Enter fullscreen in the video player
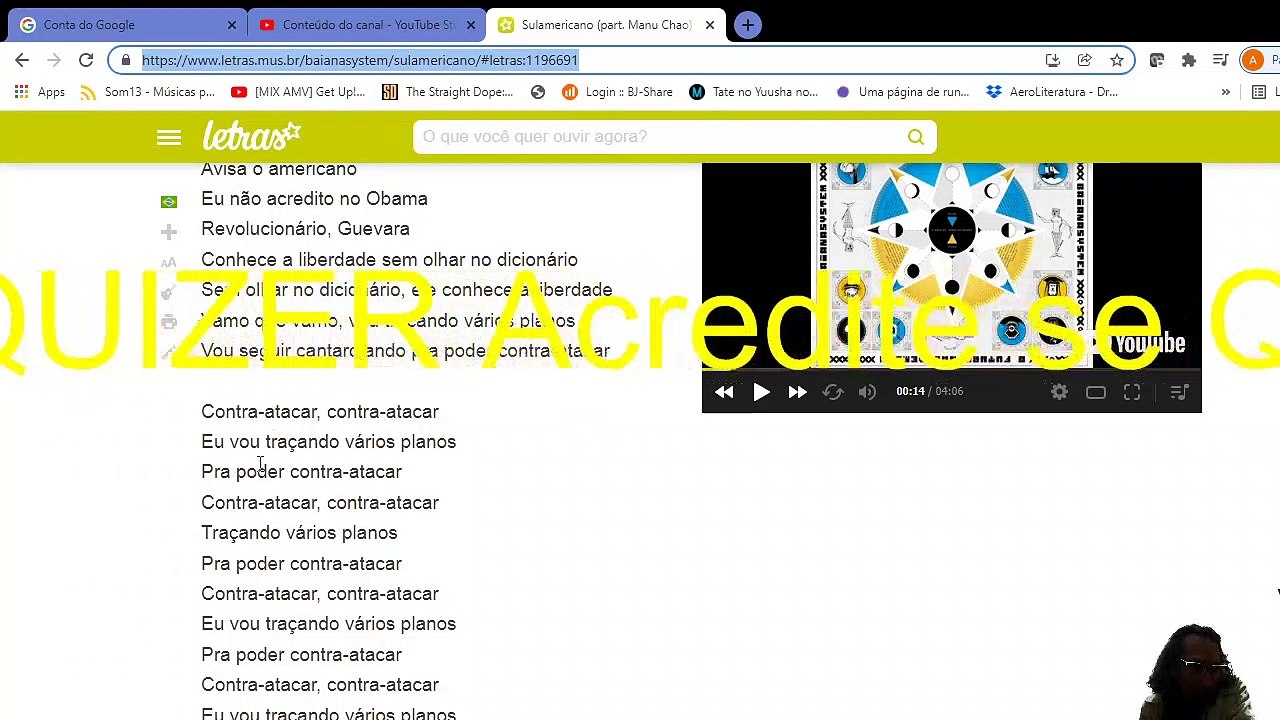 pyautogui.click(x=1132, y=392)
